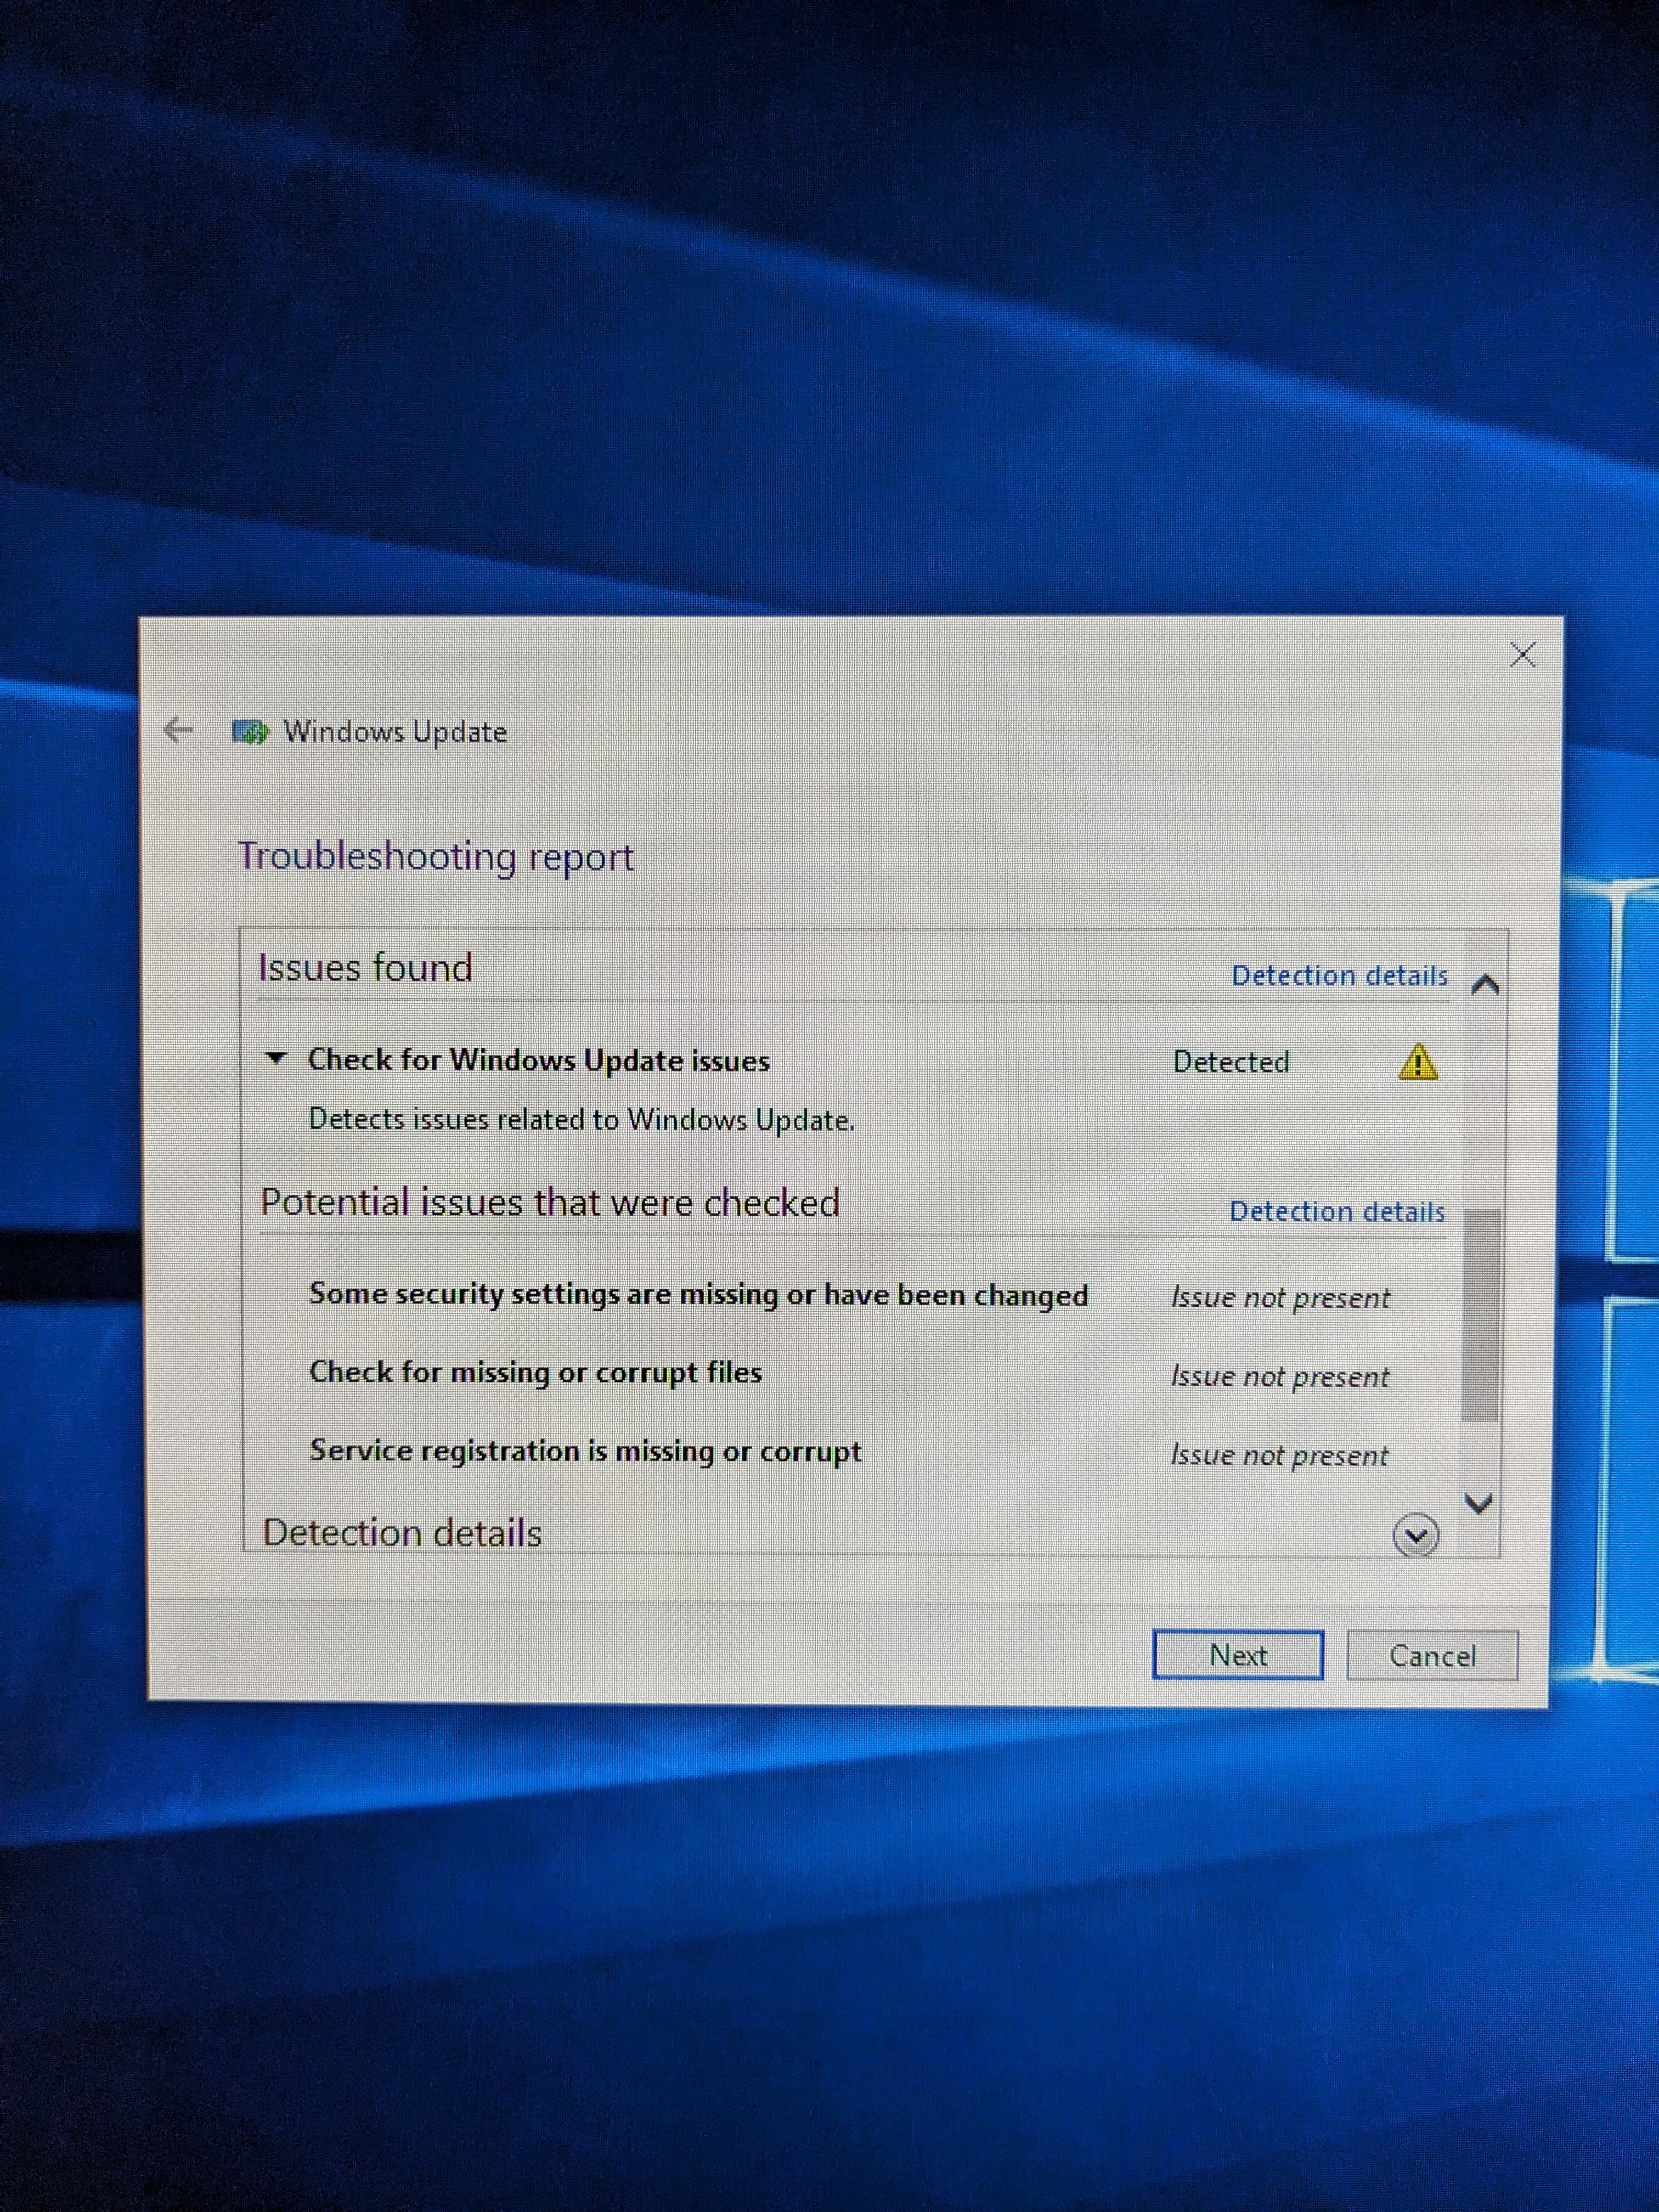The width and height of the screenshot is (1659, 2212).
Task: Collapse Check for Windows Update issues triangle
Action: coord(276,1058)
